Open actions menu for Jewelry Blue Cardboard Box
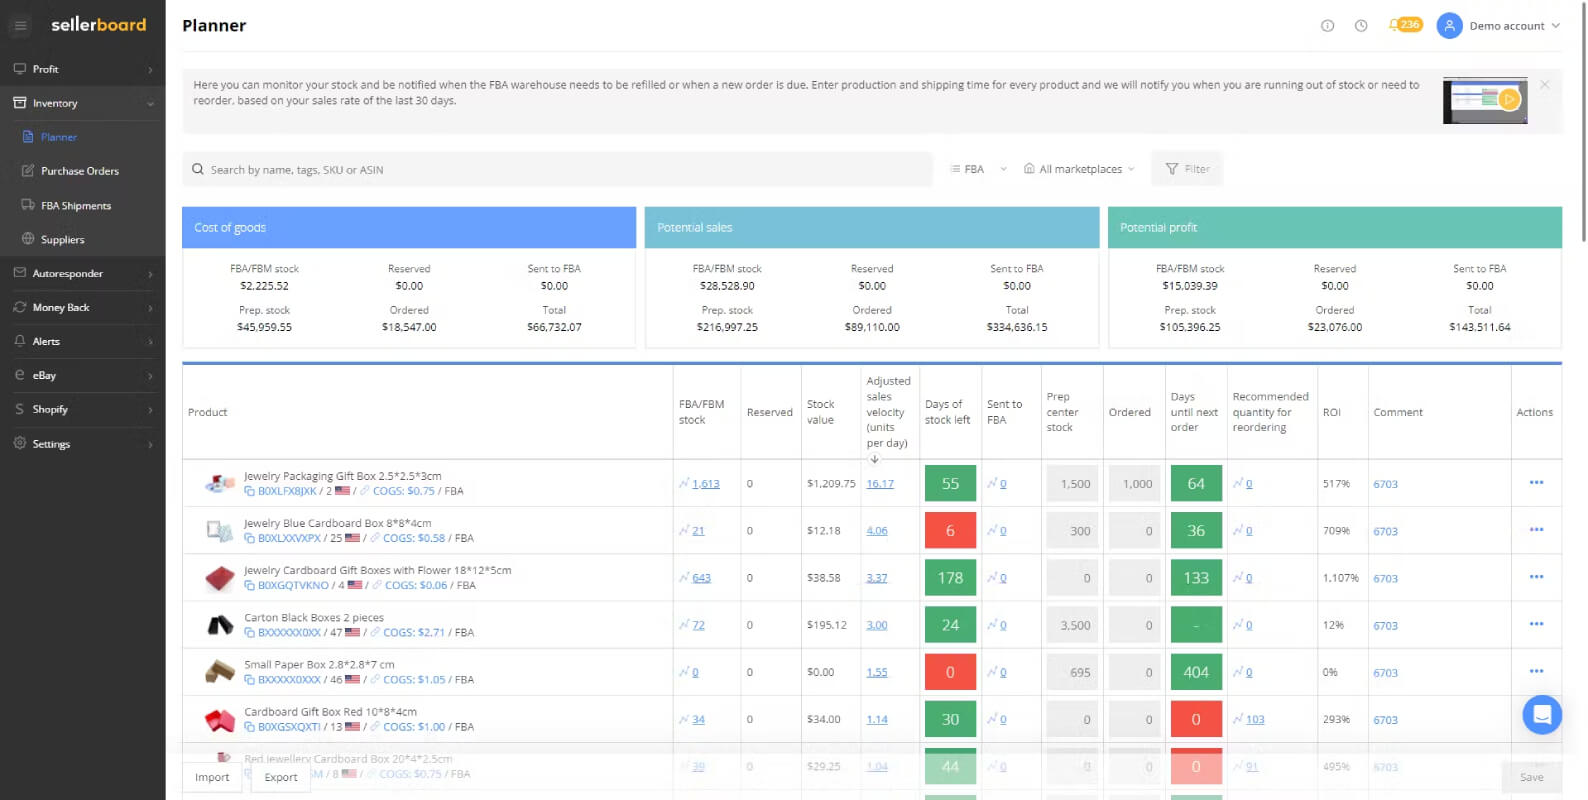Viewport: 1588px width, 800px height. click(x=1536, y=530)
